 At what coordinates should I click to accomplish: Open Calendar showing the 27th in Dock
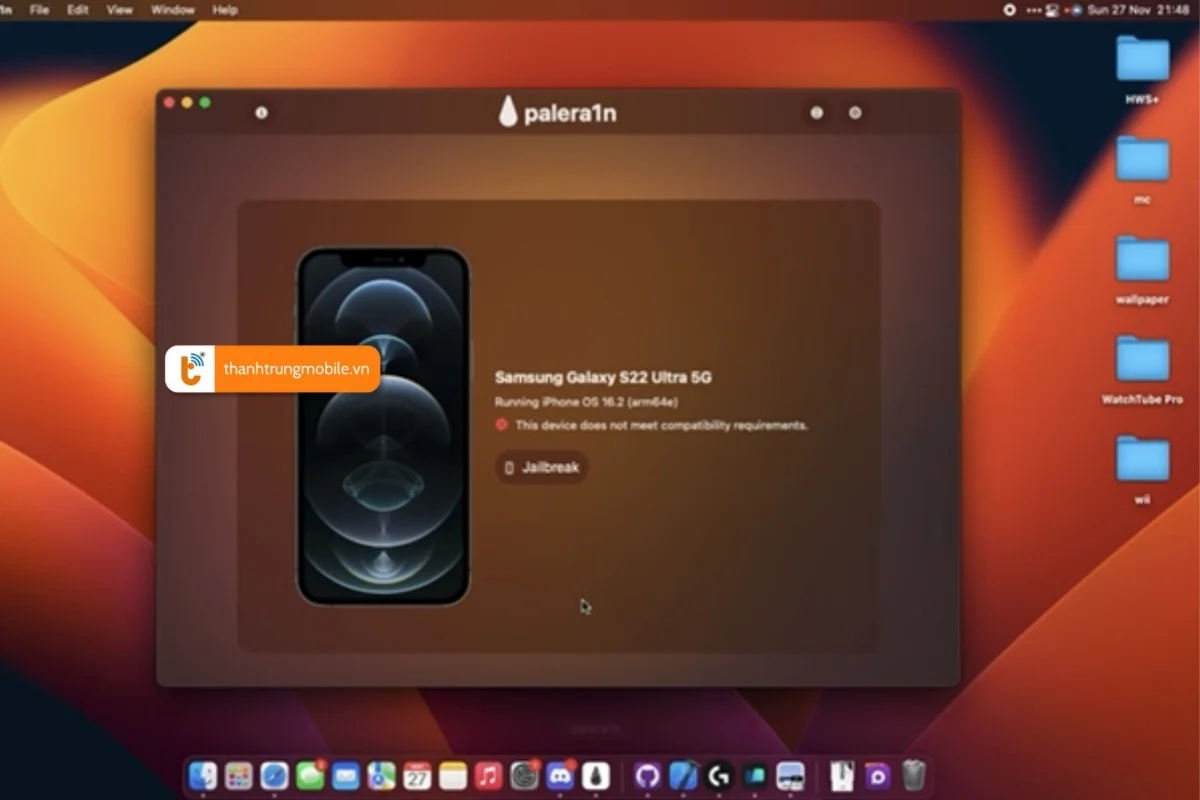tap(416, 775)
